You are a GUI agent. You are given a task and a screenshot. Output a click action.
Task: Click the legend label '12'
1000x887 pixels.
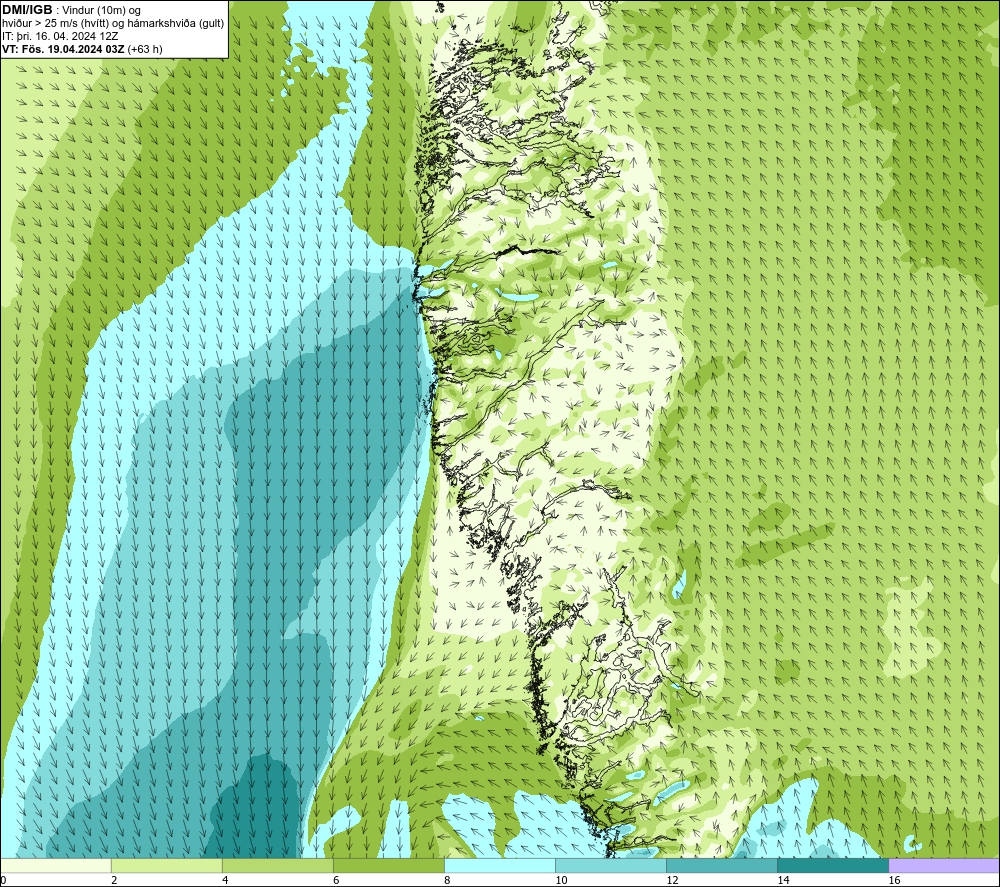(672, 881)
